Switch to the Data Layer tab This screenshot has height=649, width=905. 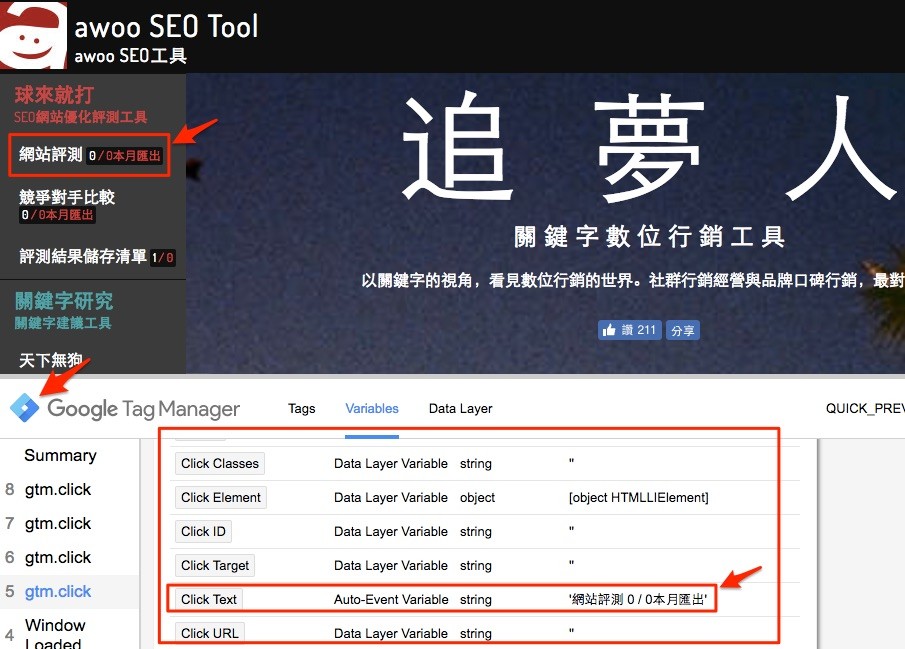pyautogui.click(x=460, y=408)
